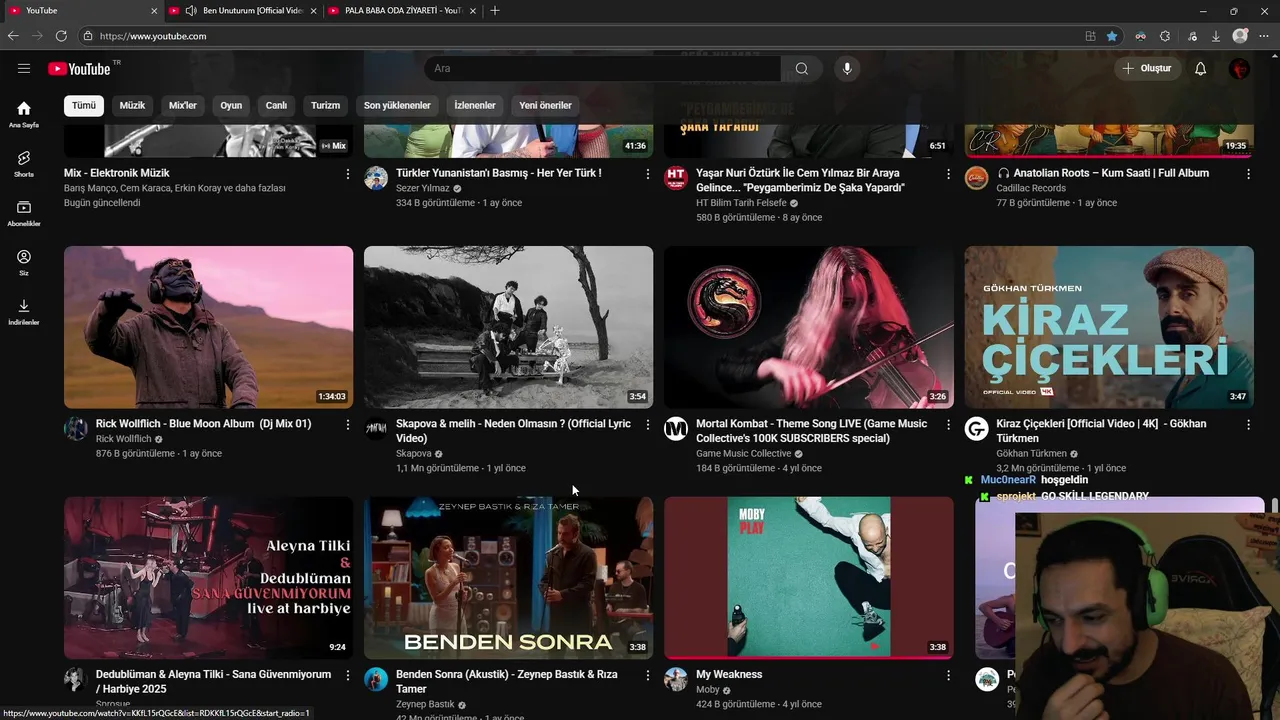Open options menu for My Weakness video
This screenshot has width=1280, height=720.
click(x=948, y=675)
